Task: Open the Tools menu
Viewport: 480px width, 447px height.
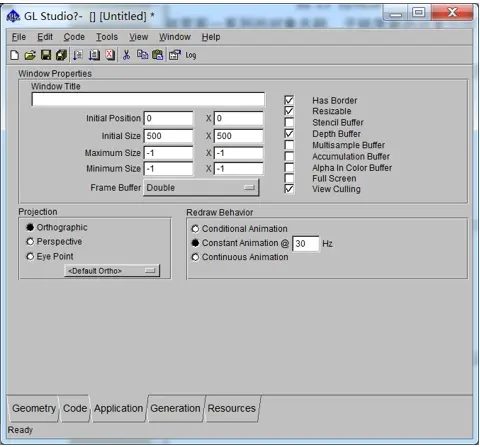Action: [107, 37]
